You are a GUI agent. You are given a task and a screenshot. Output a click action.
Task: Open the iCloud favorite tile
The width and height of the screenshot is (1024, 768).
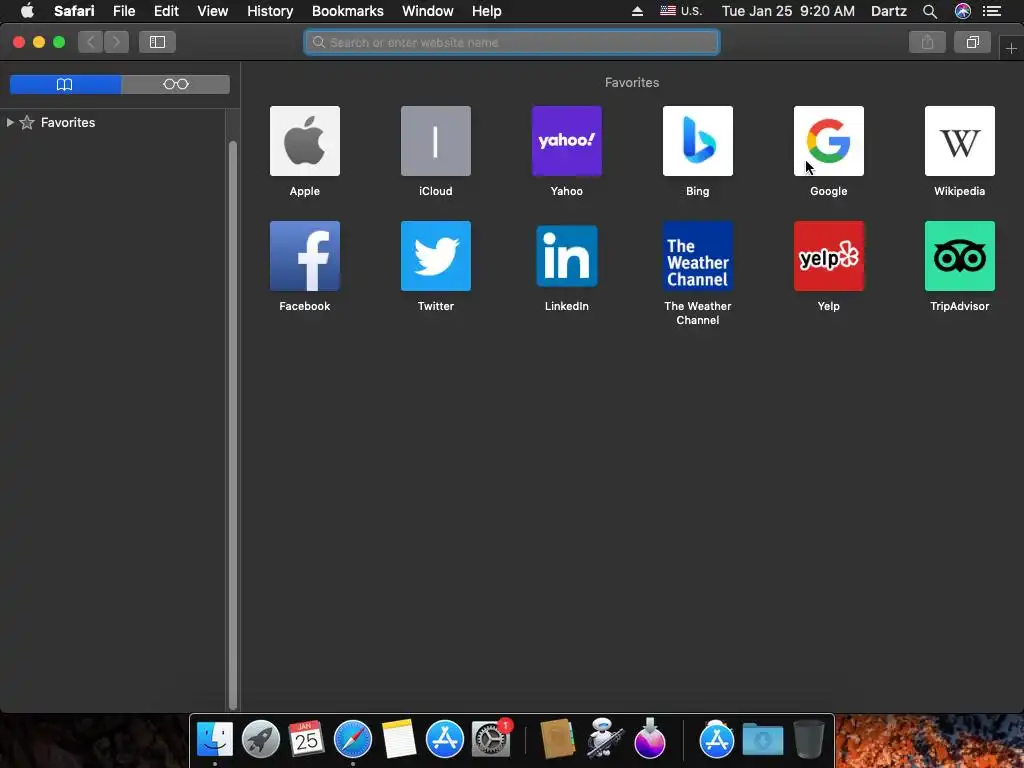tap(436, 141)
